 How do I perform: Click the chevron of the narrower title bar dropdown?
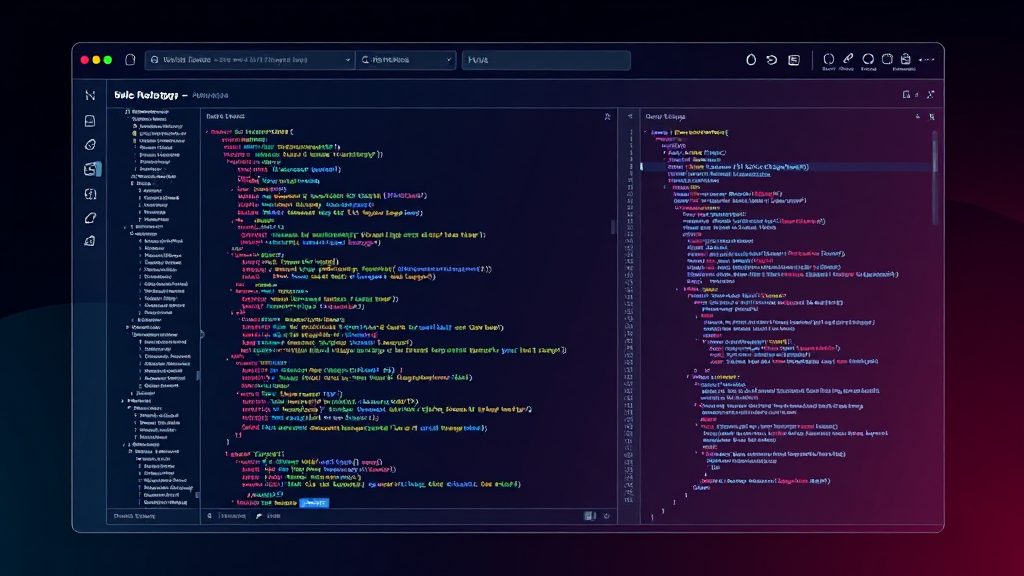[449, 60]
